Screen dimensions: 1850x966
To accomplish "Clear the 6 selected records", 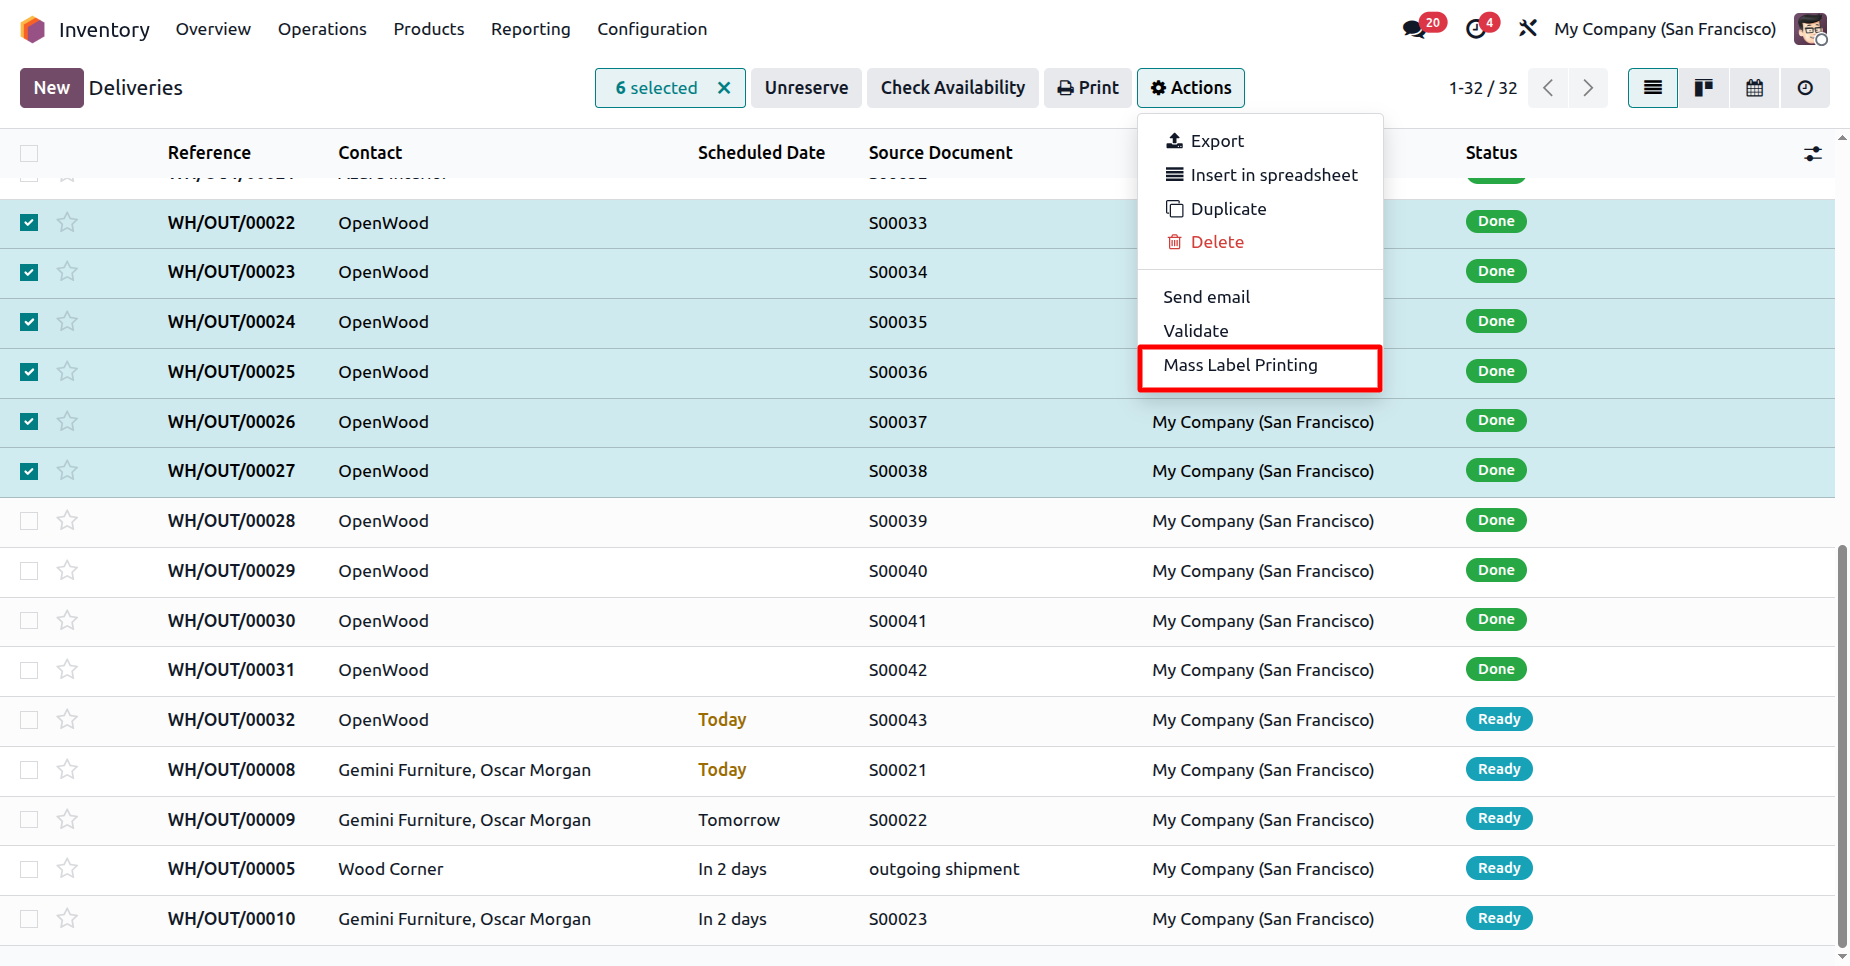I will 724,88.
